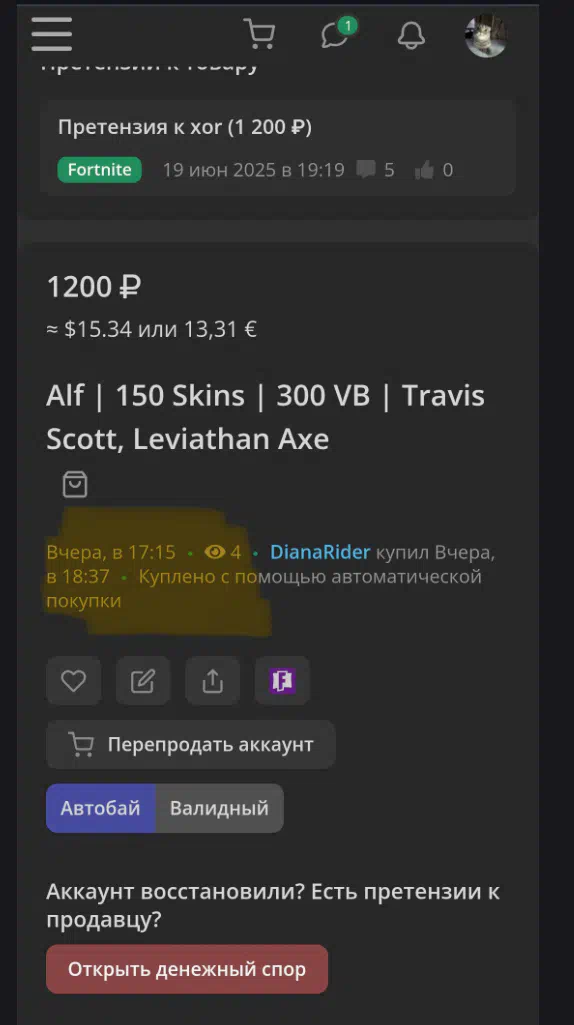Open the DianaRider profile link
The image size is (574, 1025).
320,552
